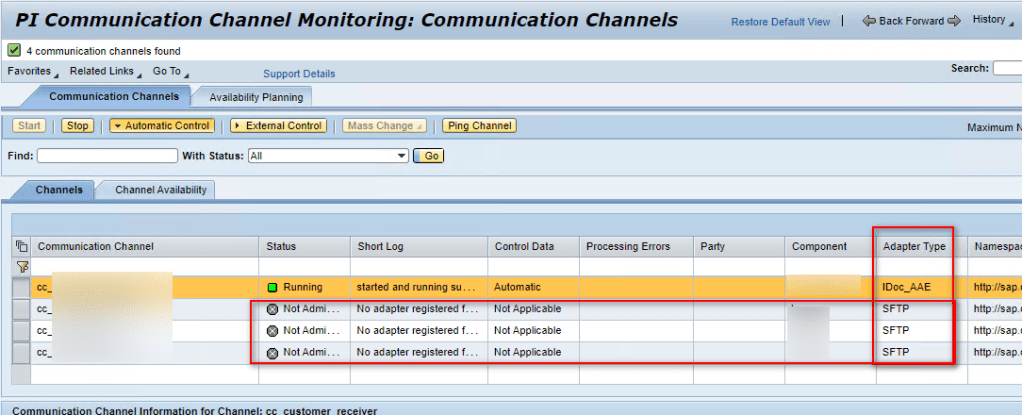Click the green Running status icon
This screenshot has height=415, width=1022.
pyautogui.click(x=273, y=287)
